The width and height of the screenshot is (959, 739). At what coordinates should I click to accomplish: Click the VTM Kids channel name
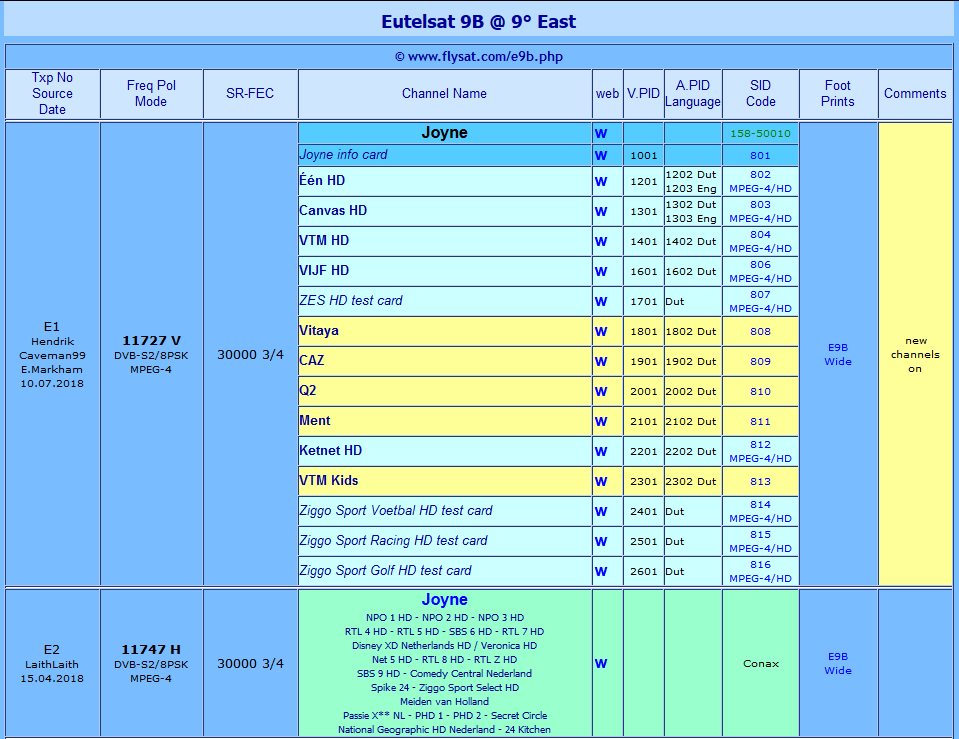click(328, 480)
